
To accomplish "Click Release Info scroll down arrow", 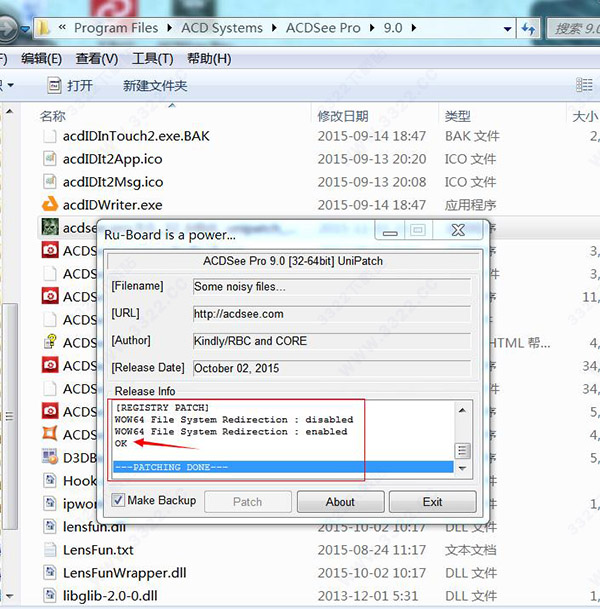I will tap(462, 468).
